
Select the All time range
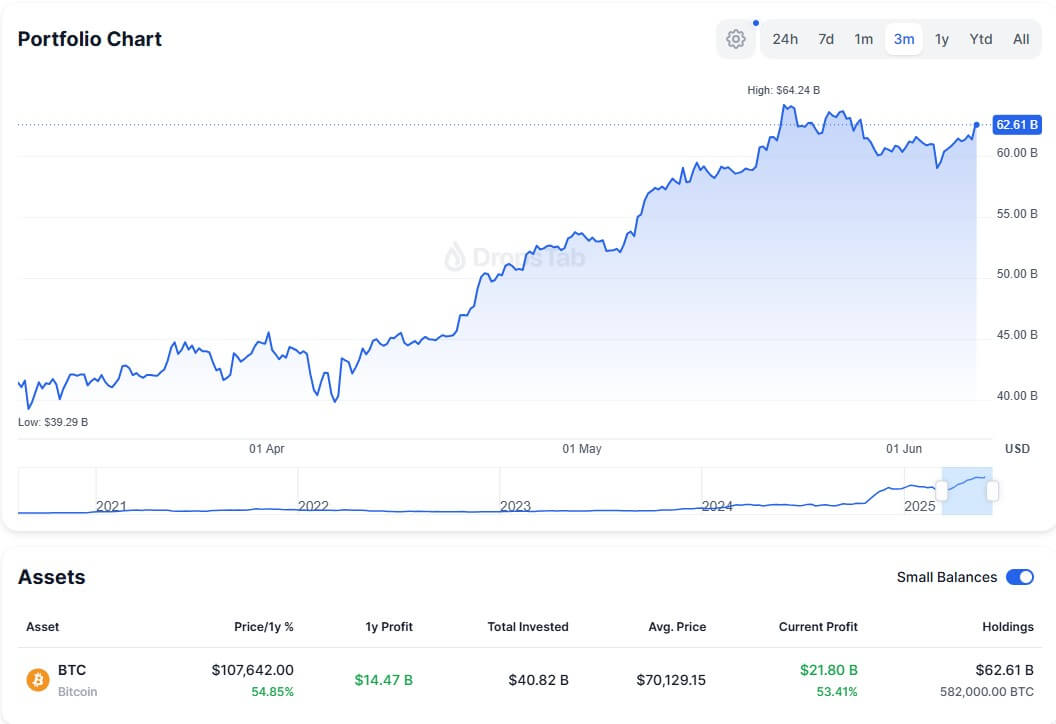point(1021,39)
